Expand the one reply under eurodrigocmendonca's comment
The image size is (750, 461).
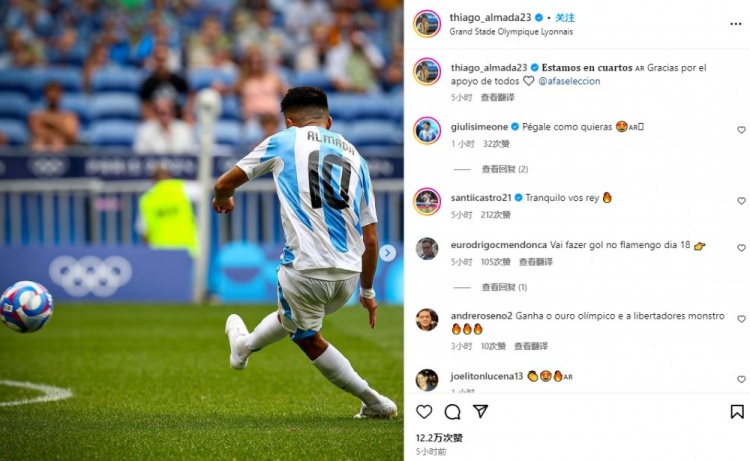click(x=504, y=287)
